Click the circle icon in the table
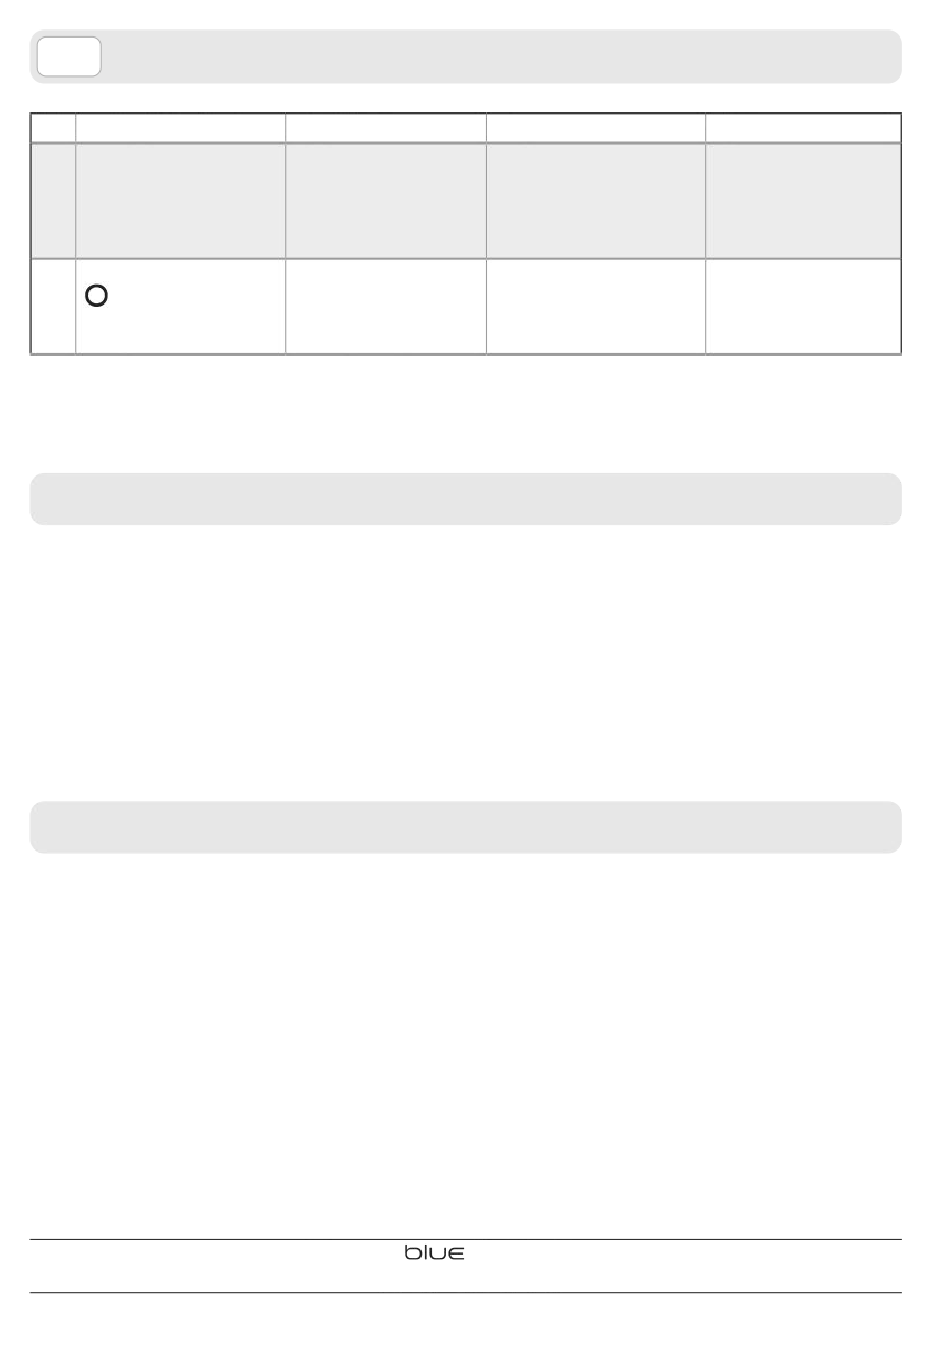The image size is (950, 1357). click(x=97, y=296)
